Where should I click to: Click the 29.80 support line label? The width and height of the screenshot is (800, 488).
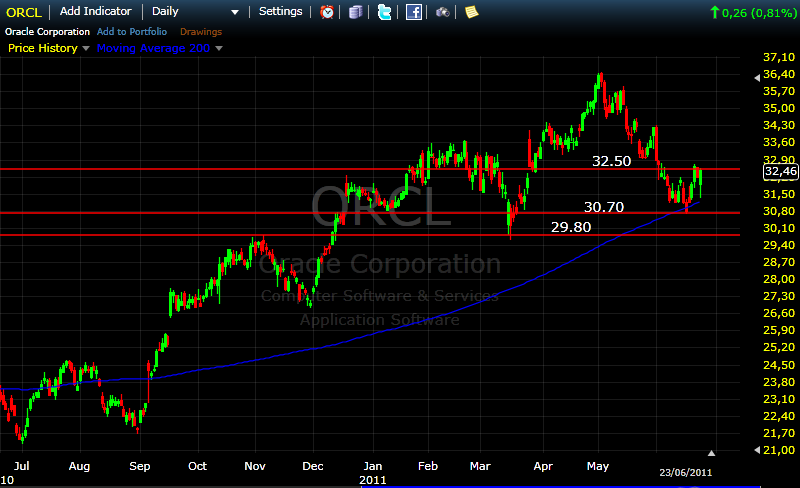click(x=571, y=227)
